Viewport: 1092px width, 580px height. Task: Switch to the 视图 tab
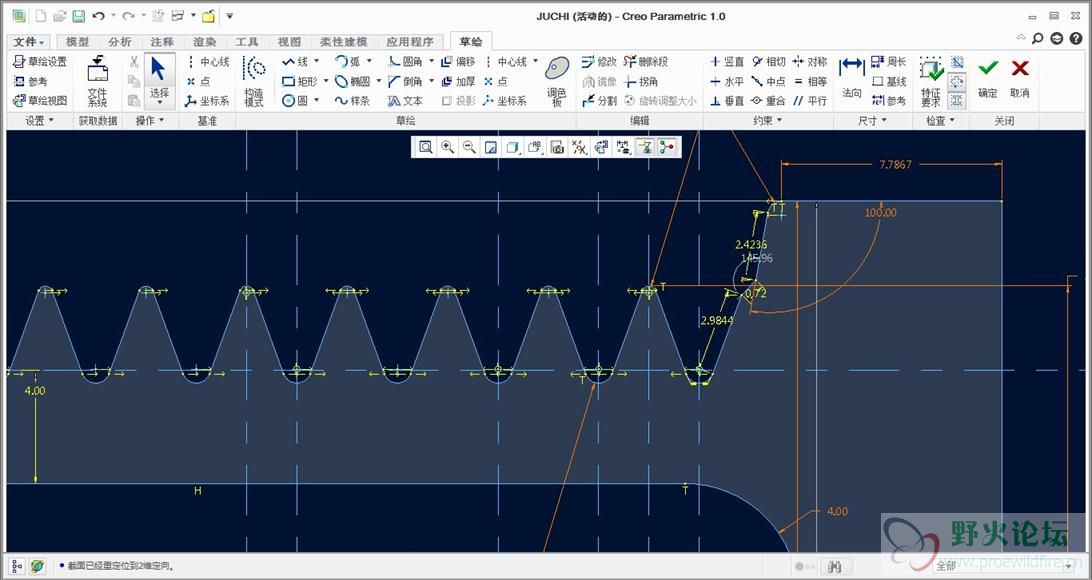(x=289, y=42)
